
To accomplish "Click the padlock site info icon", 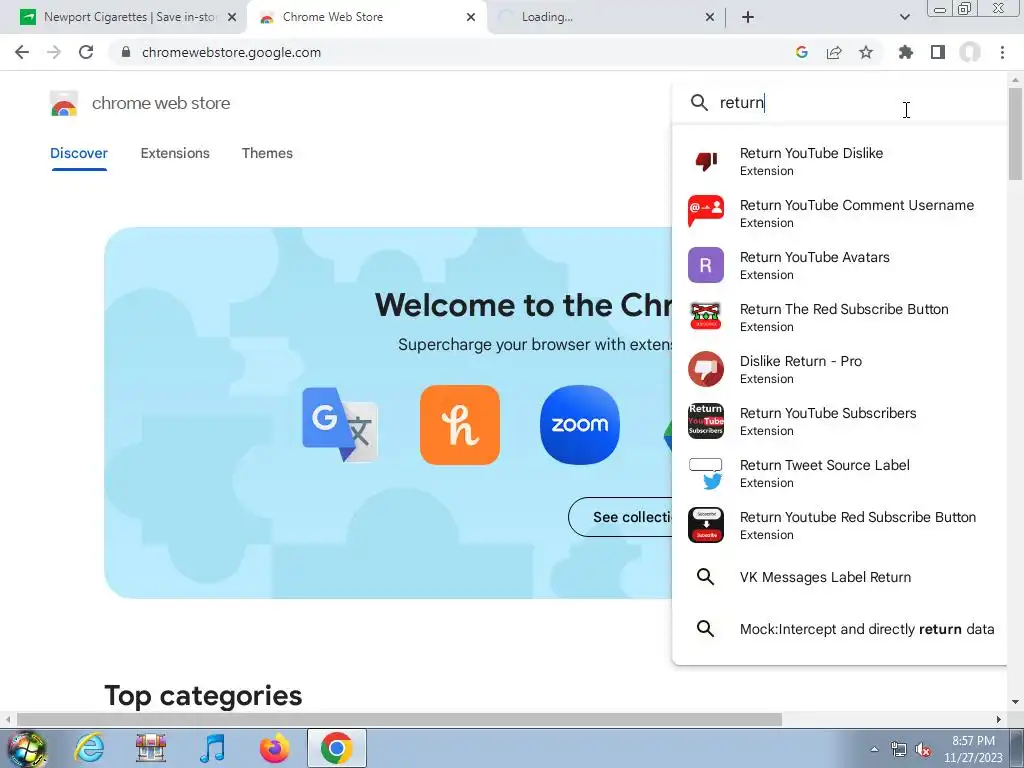I will pyautogui.click(x=126, y=52).
